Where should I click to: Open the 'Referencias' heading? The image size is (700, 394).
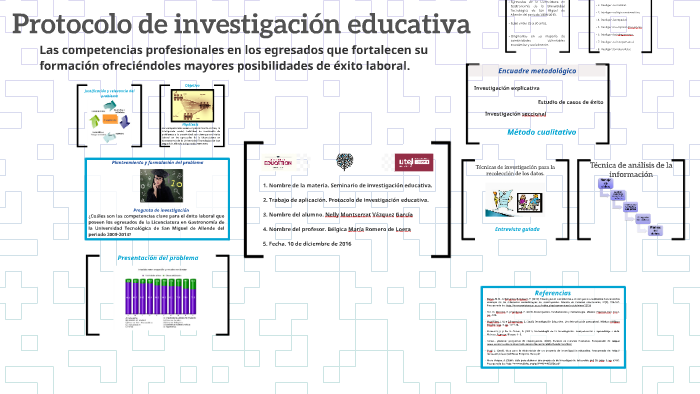[553, 293]
